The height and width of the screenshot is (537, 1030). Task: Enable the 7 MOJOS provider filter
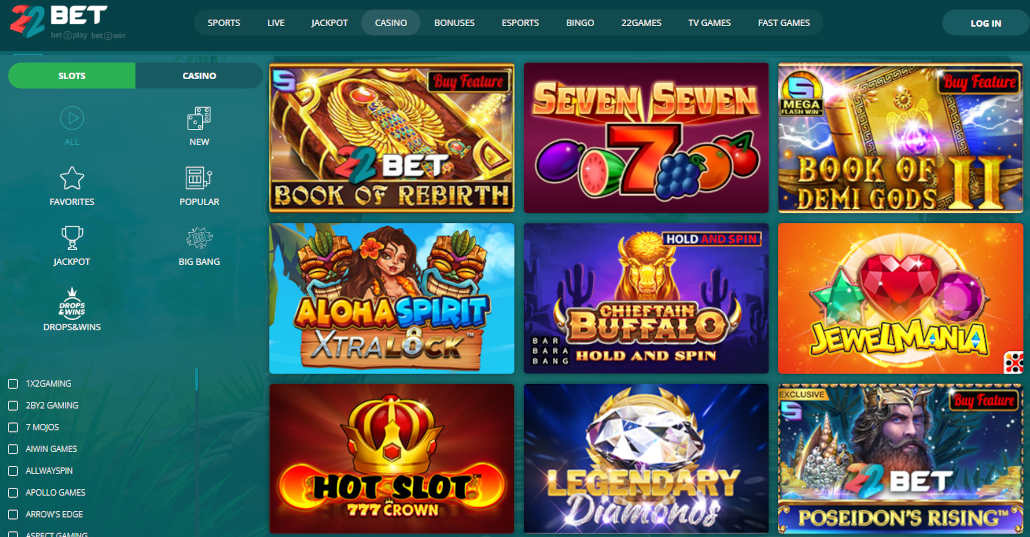(12, 427)
